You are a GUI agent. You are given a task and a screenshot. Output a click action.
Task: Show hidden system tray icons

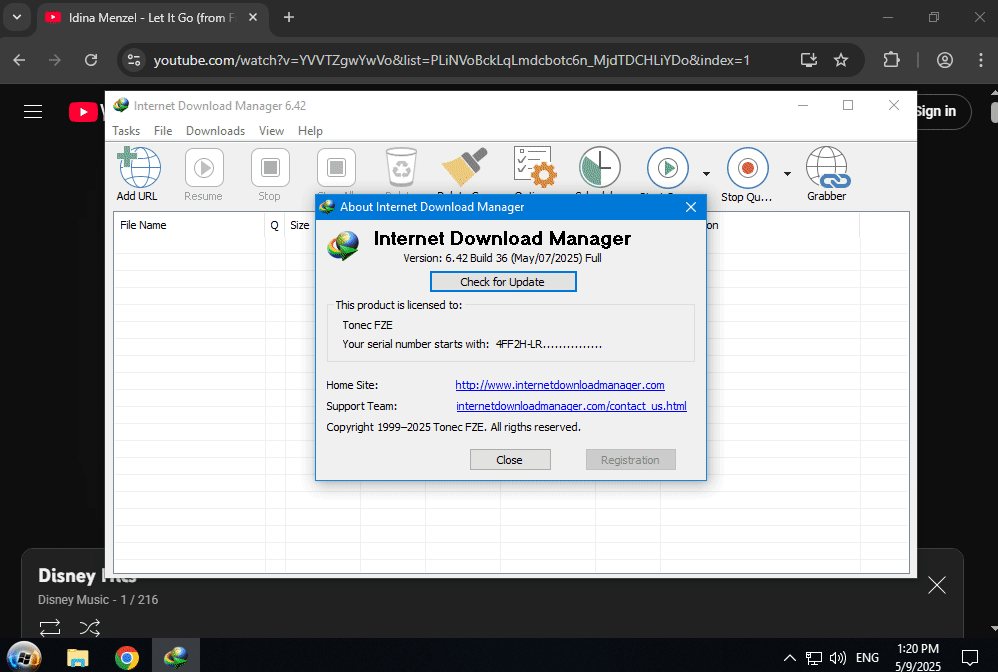coord(789,657)
